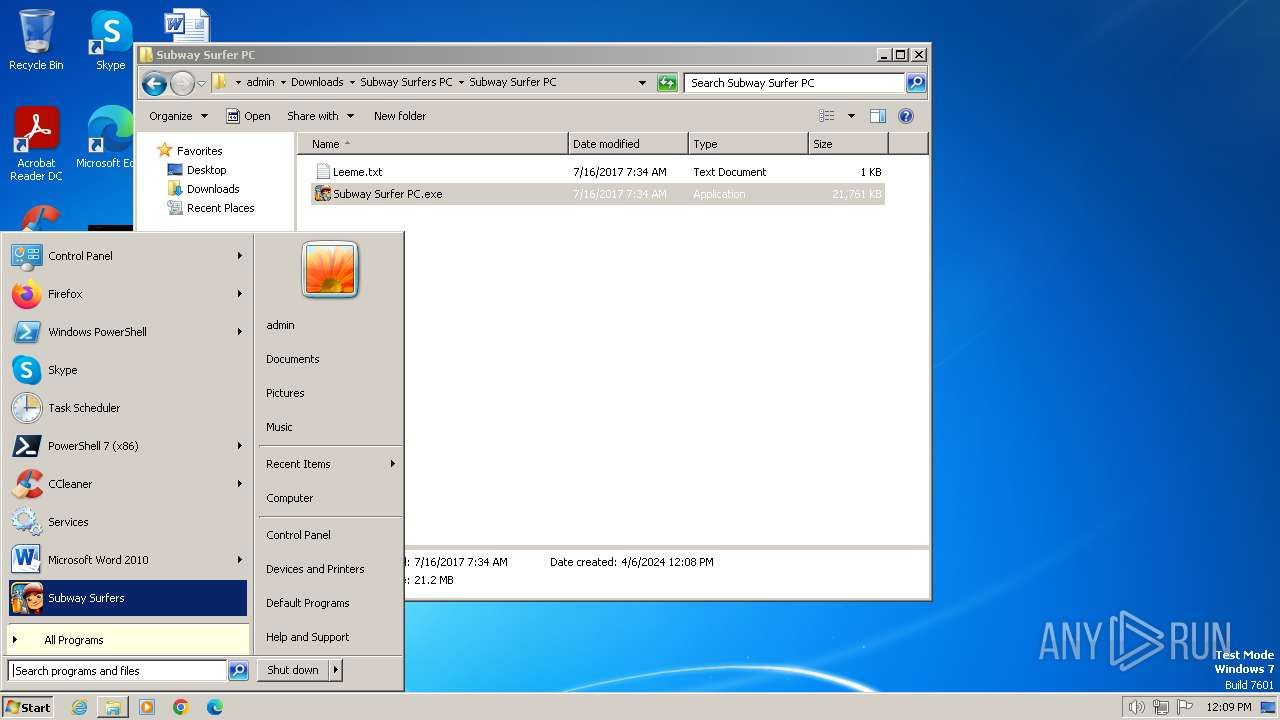Open All Programs in Start menu
Viewport: 1280px width, 720px height.
pos(74,640)
